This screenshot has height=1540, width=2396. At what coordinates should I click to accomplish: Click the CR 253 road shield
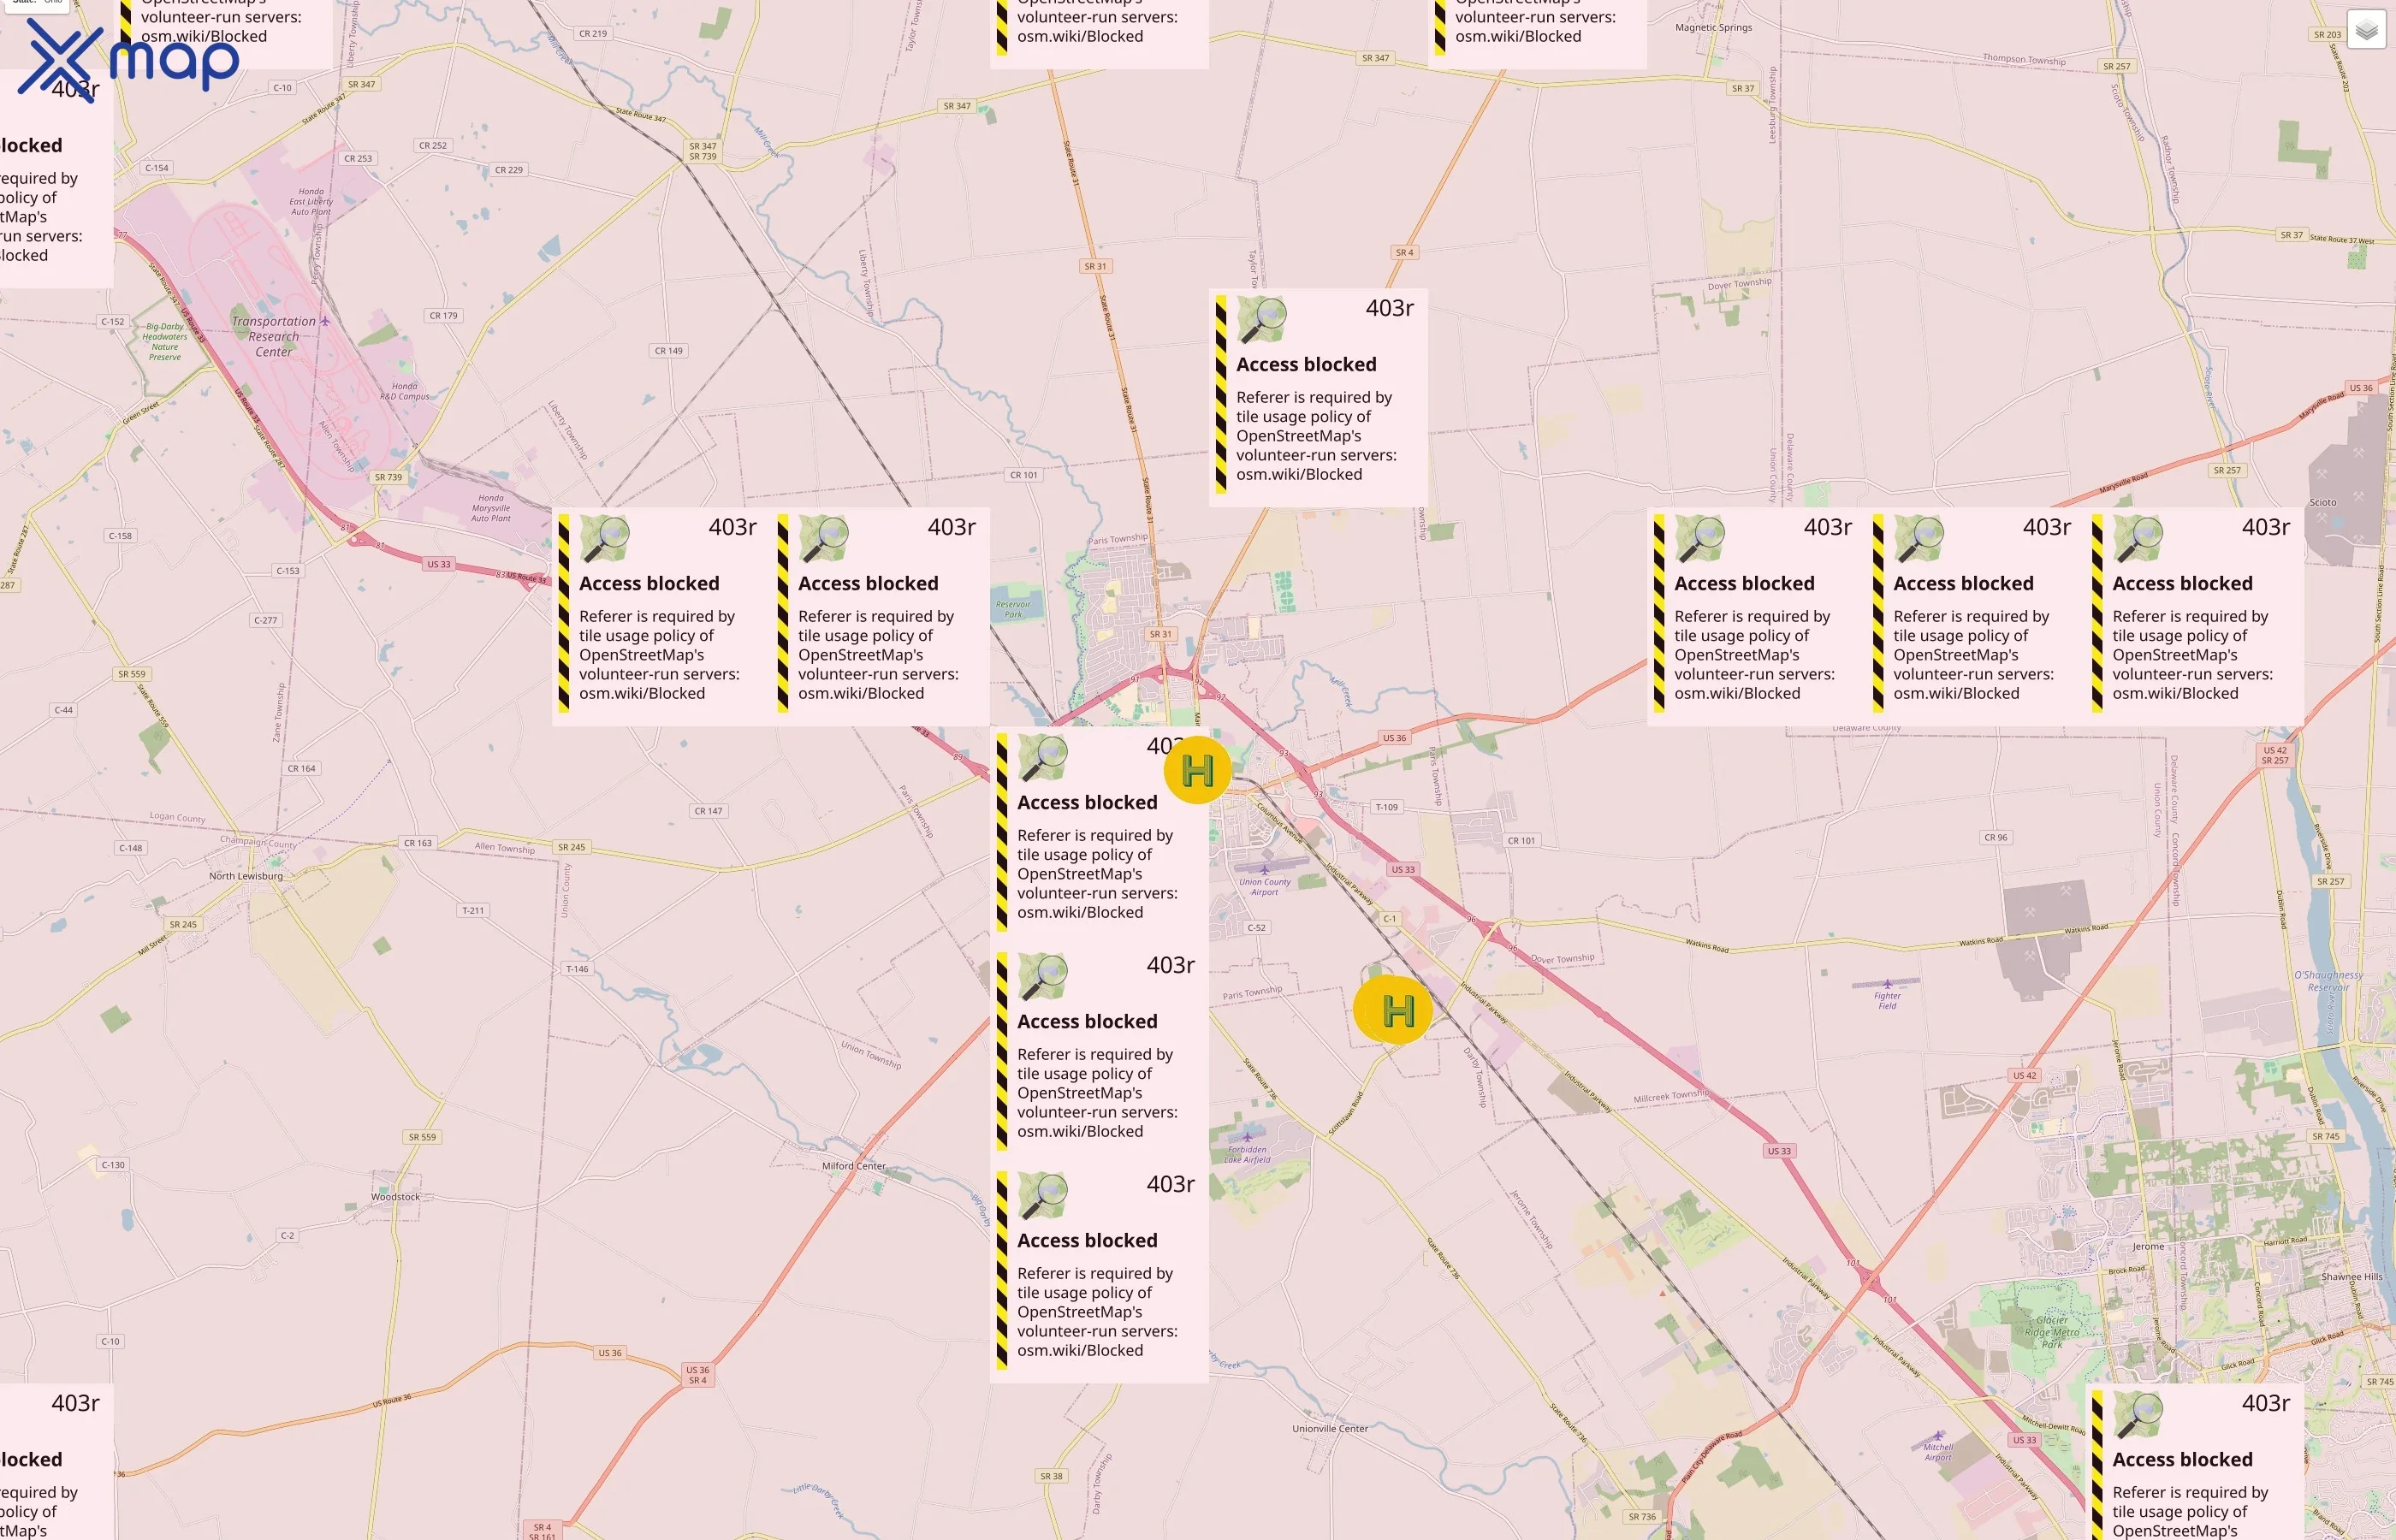[x=358, y=158]
